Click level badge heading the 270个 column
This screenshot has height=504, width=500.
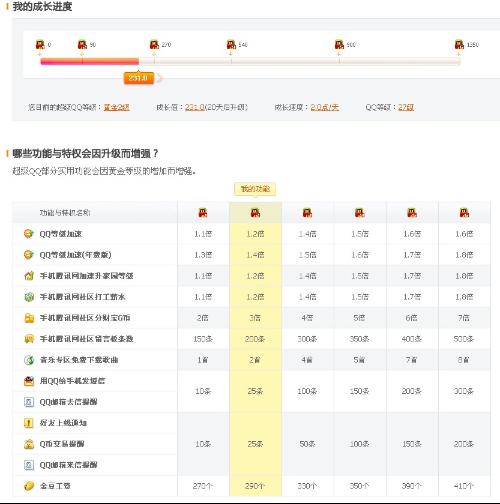click(203, 212)
